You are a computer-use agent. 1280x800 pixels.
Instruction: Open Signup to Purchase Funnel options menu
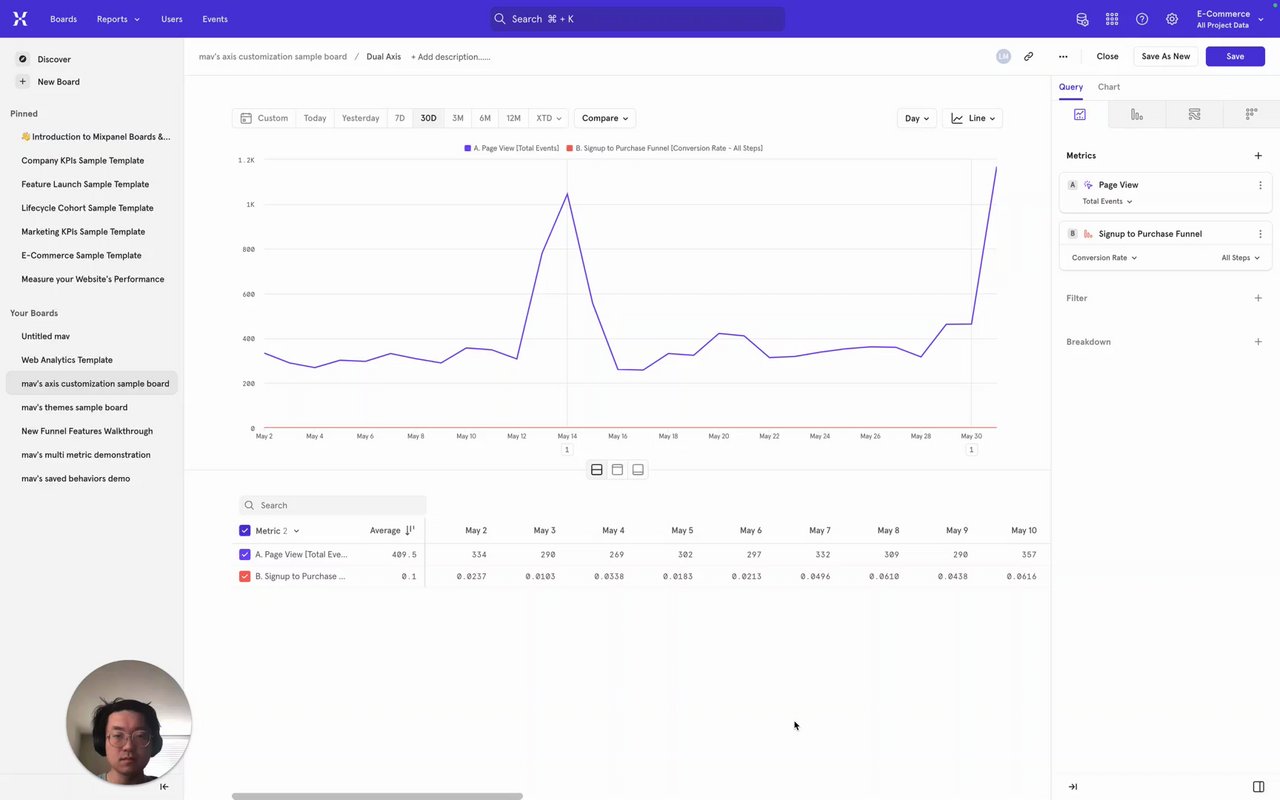click(x=1260, y=234)
